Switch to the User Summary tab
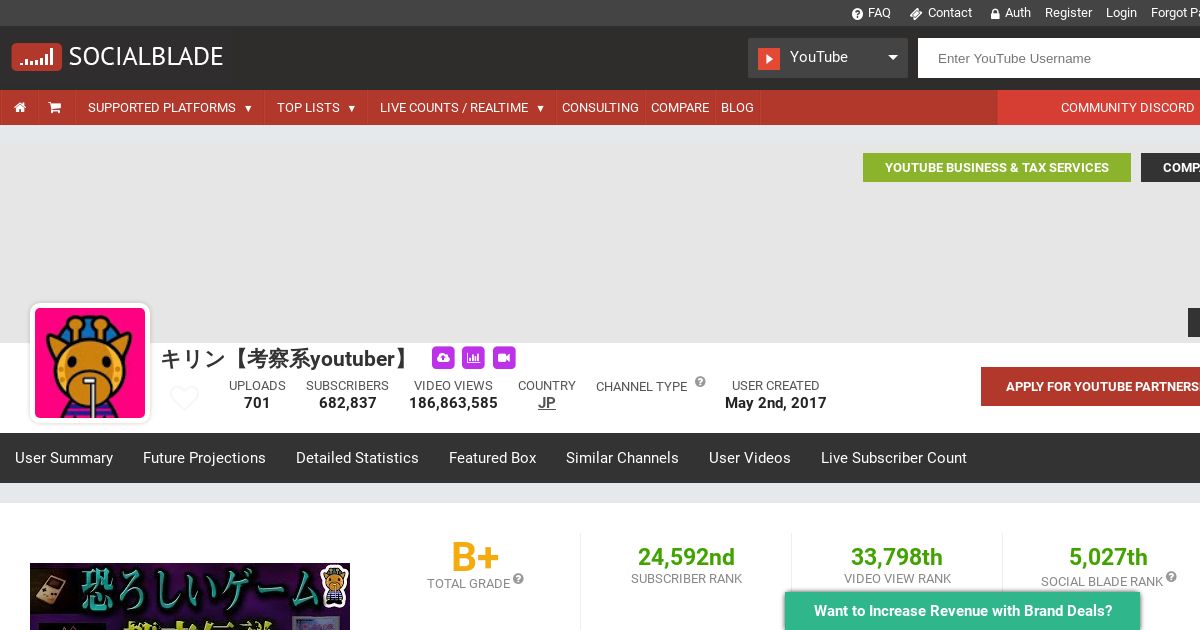Image resolution: width=1200 pixels, height=630 pixels. (x=64, y=458)
